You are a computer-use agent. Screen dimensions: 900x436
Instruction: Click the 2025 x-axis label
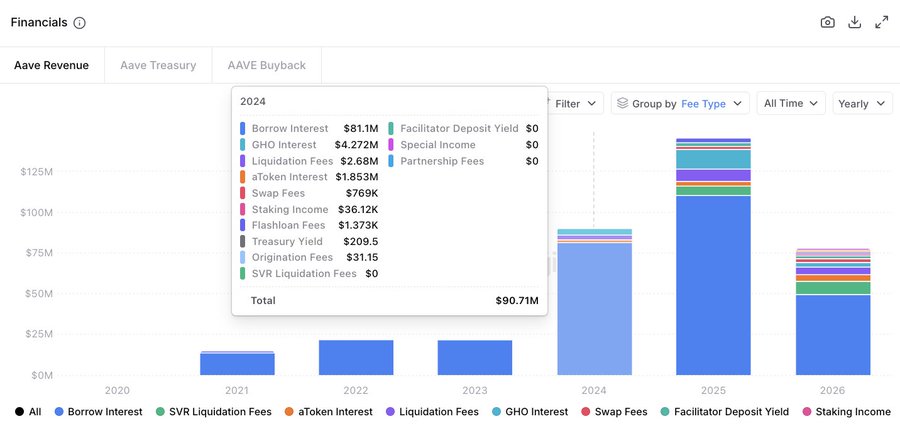click(713, 390)
